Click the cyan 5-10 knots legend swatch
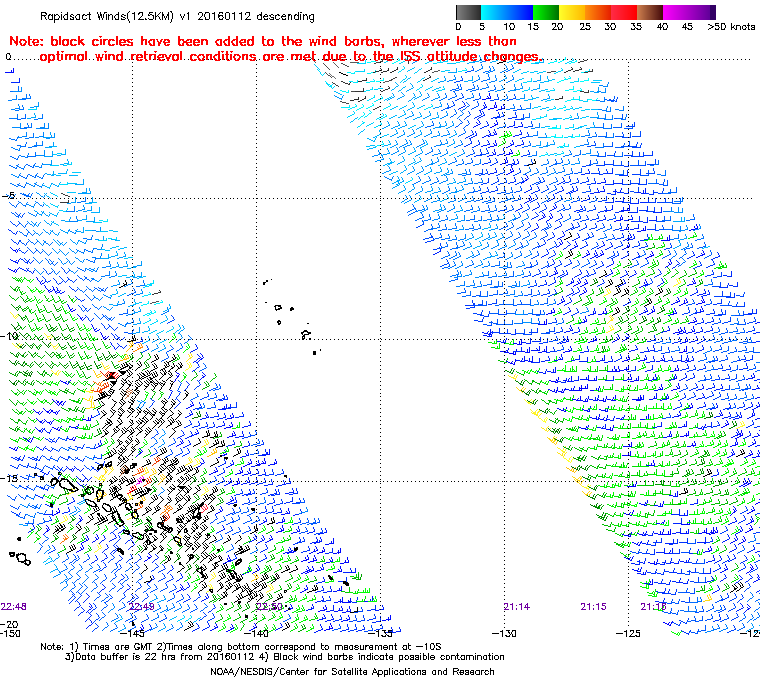Image resolution: width=760 pixels, height=688 pixels. pos(493,12)
